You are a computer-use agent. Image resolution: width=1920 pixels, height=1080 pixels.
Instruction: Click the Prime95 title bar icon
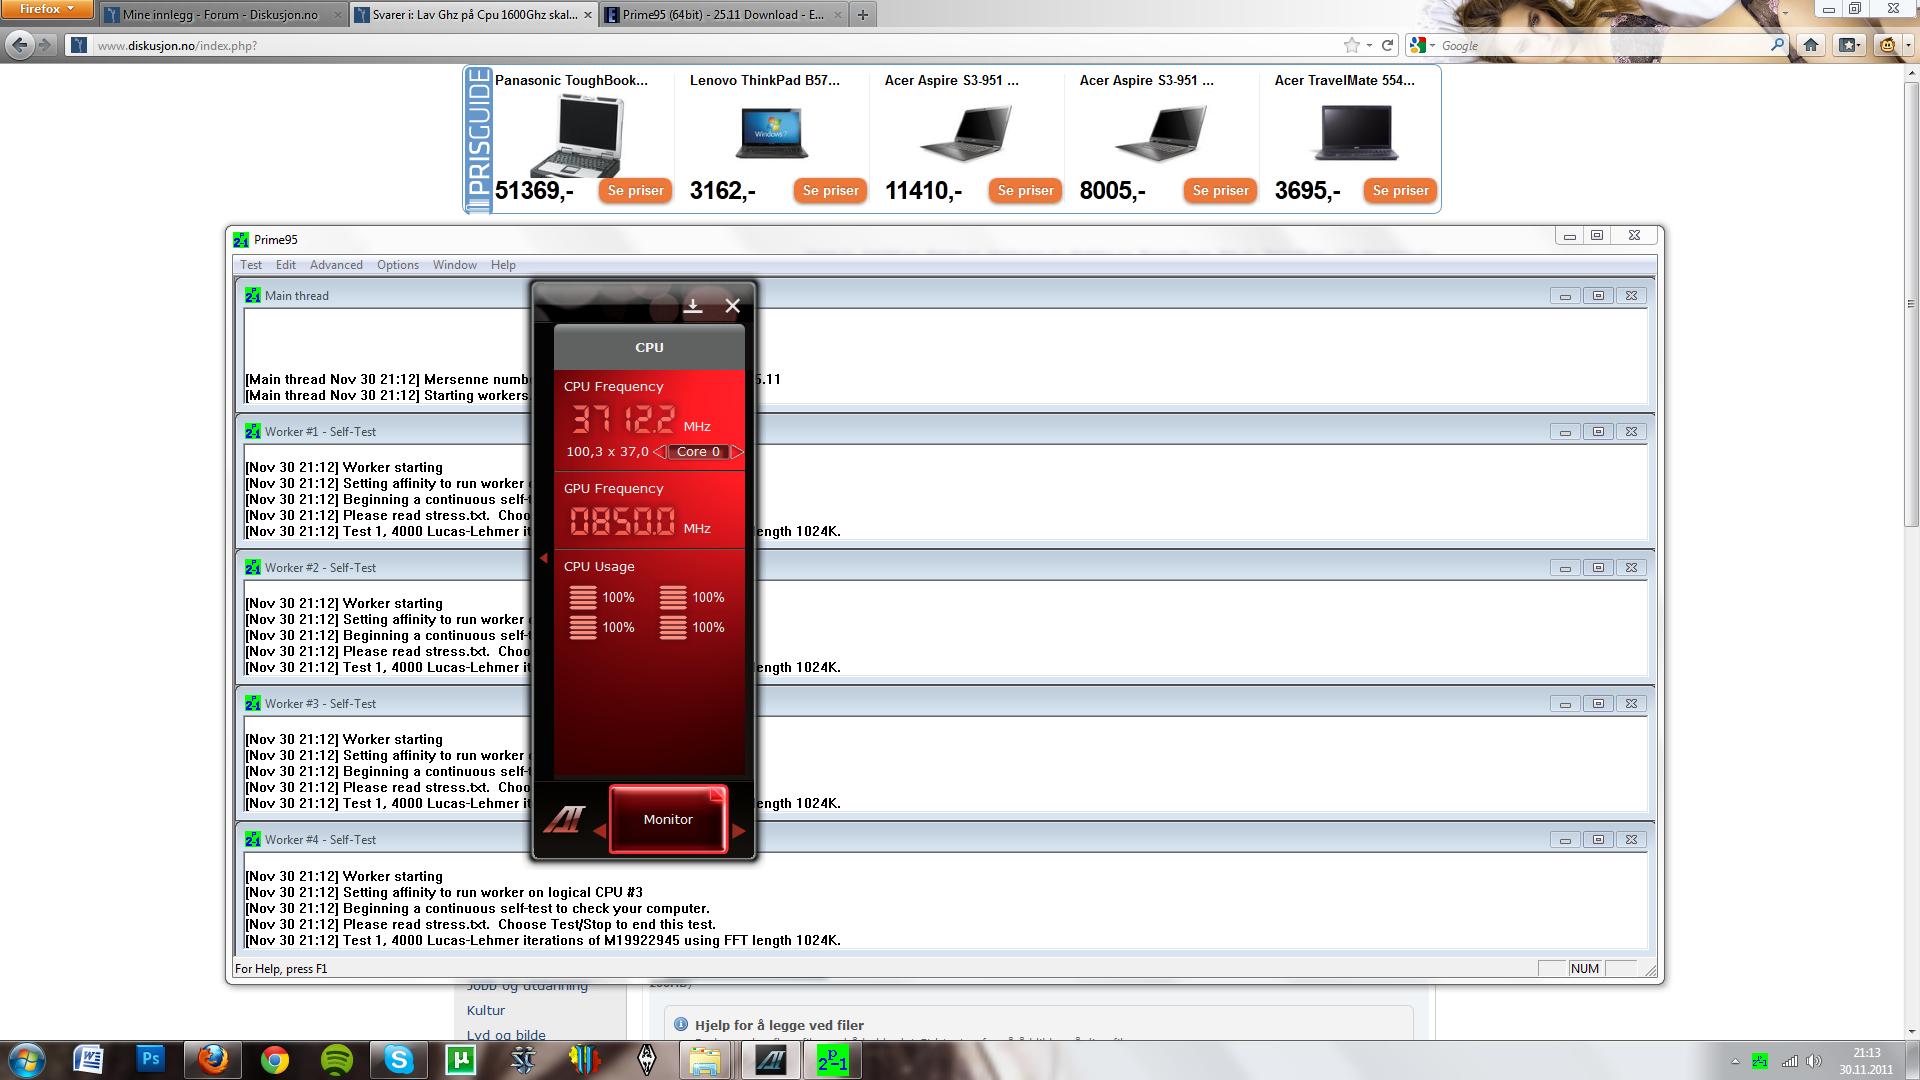[x=241, y=240]
